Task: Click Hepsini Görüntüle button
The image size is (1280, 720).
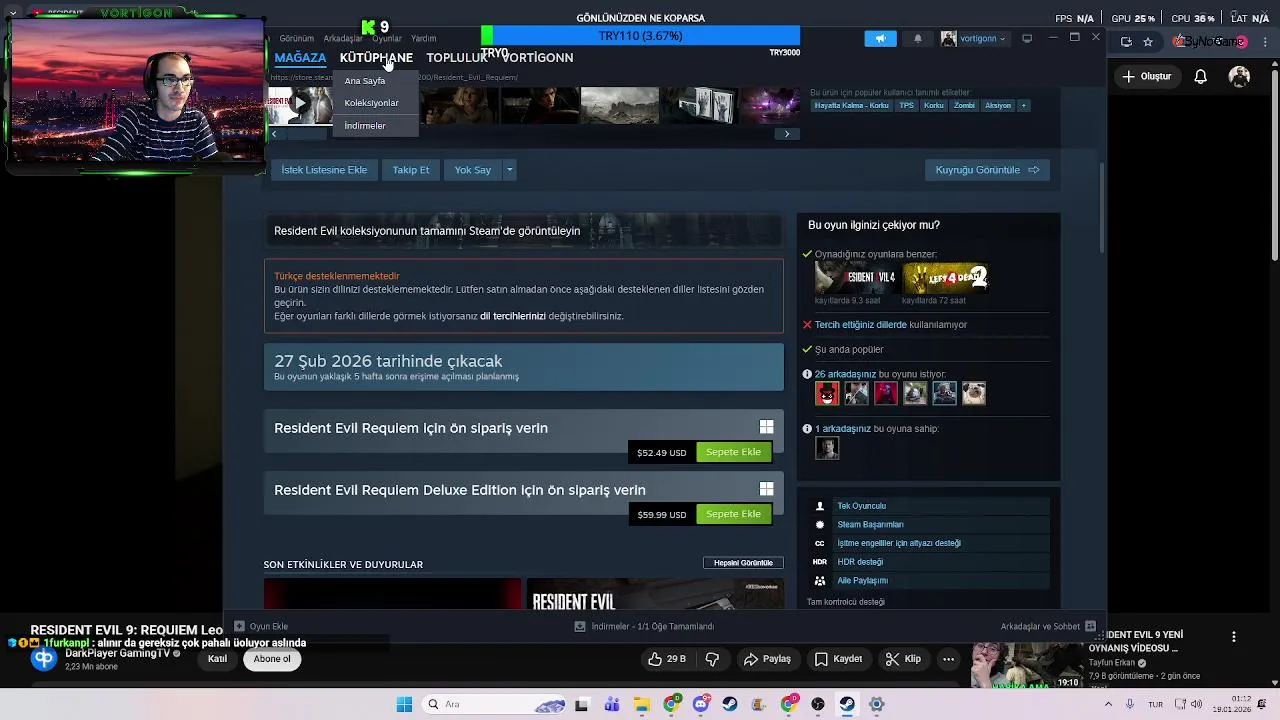Action: coord(743,563)
